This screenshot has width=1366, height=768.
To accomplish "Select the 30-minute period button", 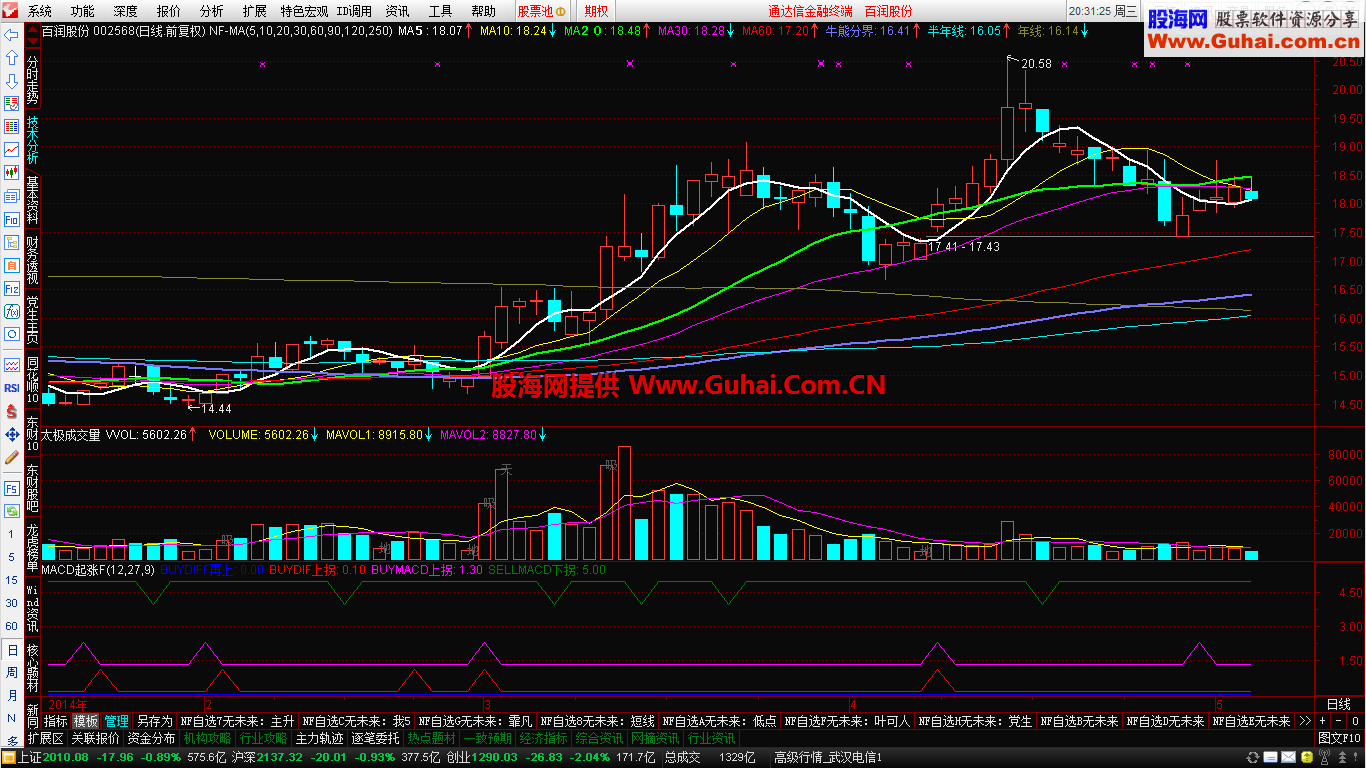I will (x=11, y=603).
